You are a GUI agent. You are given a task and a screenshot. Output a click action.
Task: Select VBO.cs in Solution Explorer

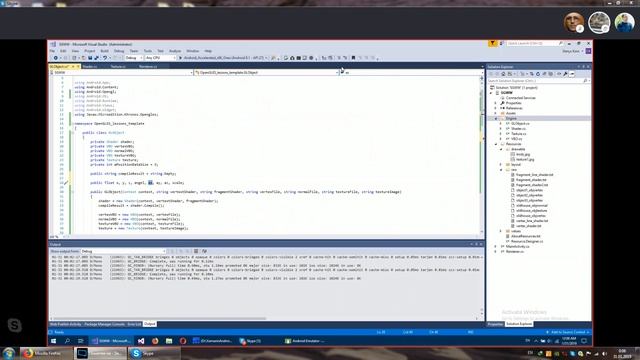pyautogui.click(x=516, y=139)
